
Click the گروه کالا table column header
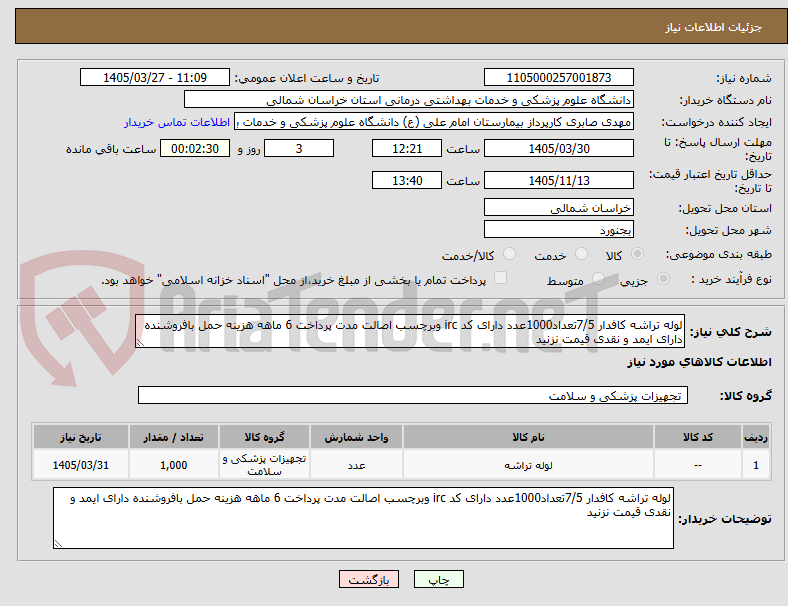(x=264, y=437)
